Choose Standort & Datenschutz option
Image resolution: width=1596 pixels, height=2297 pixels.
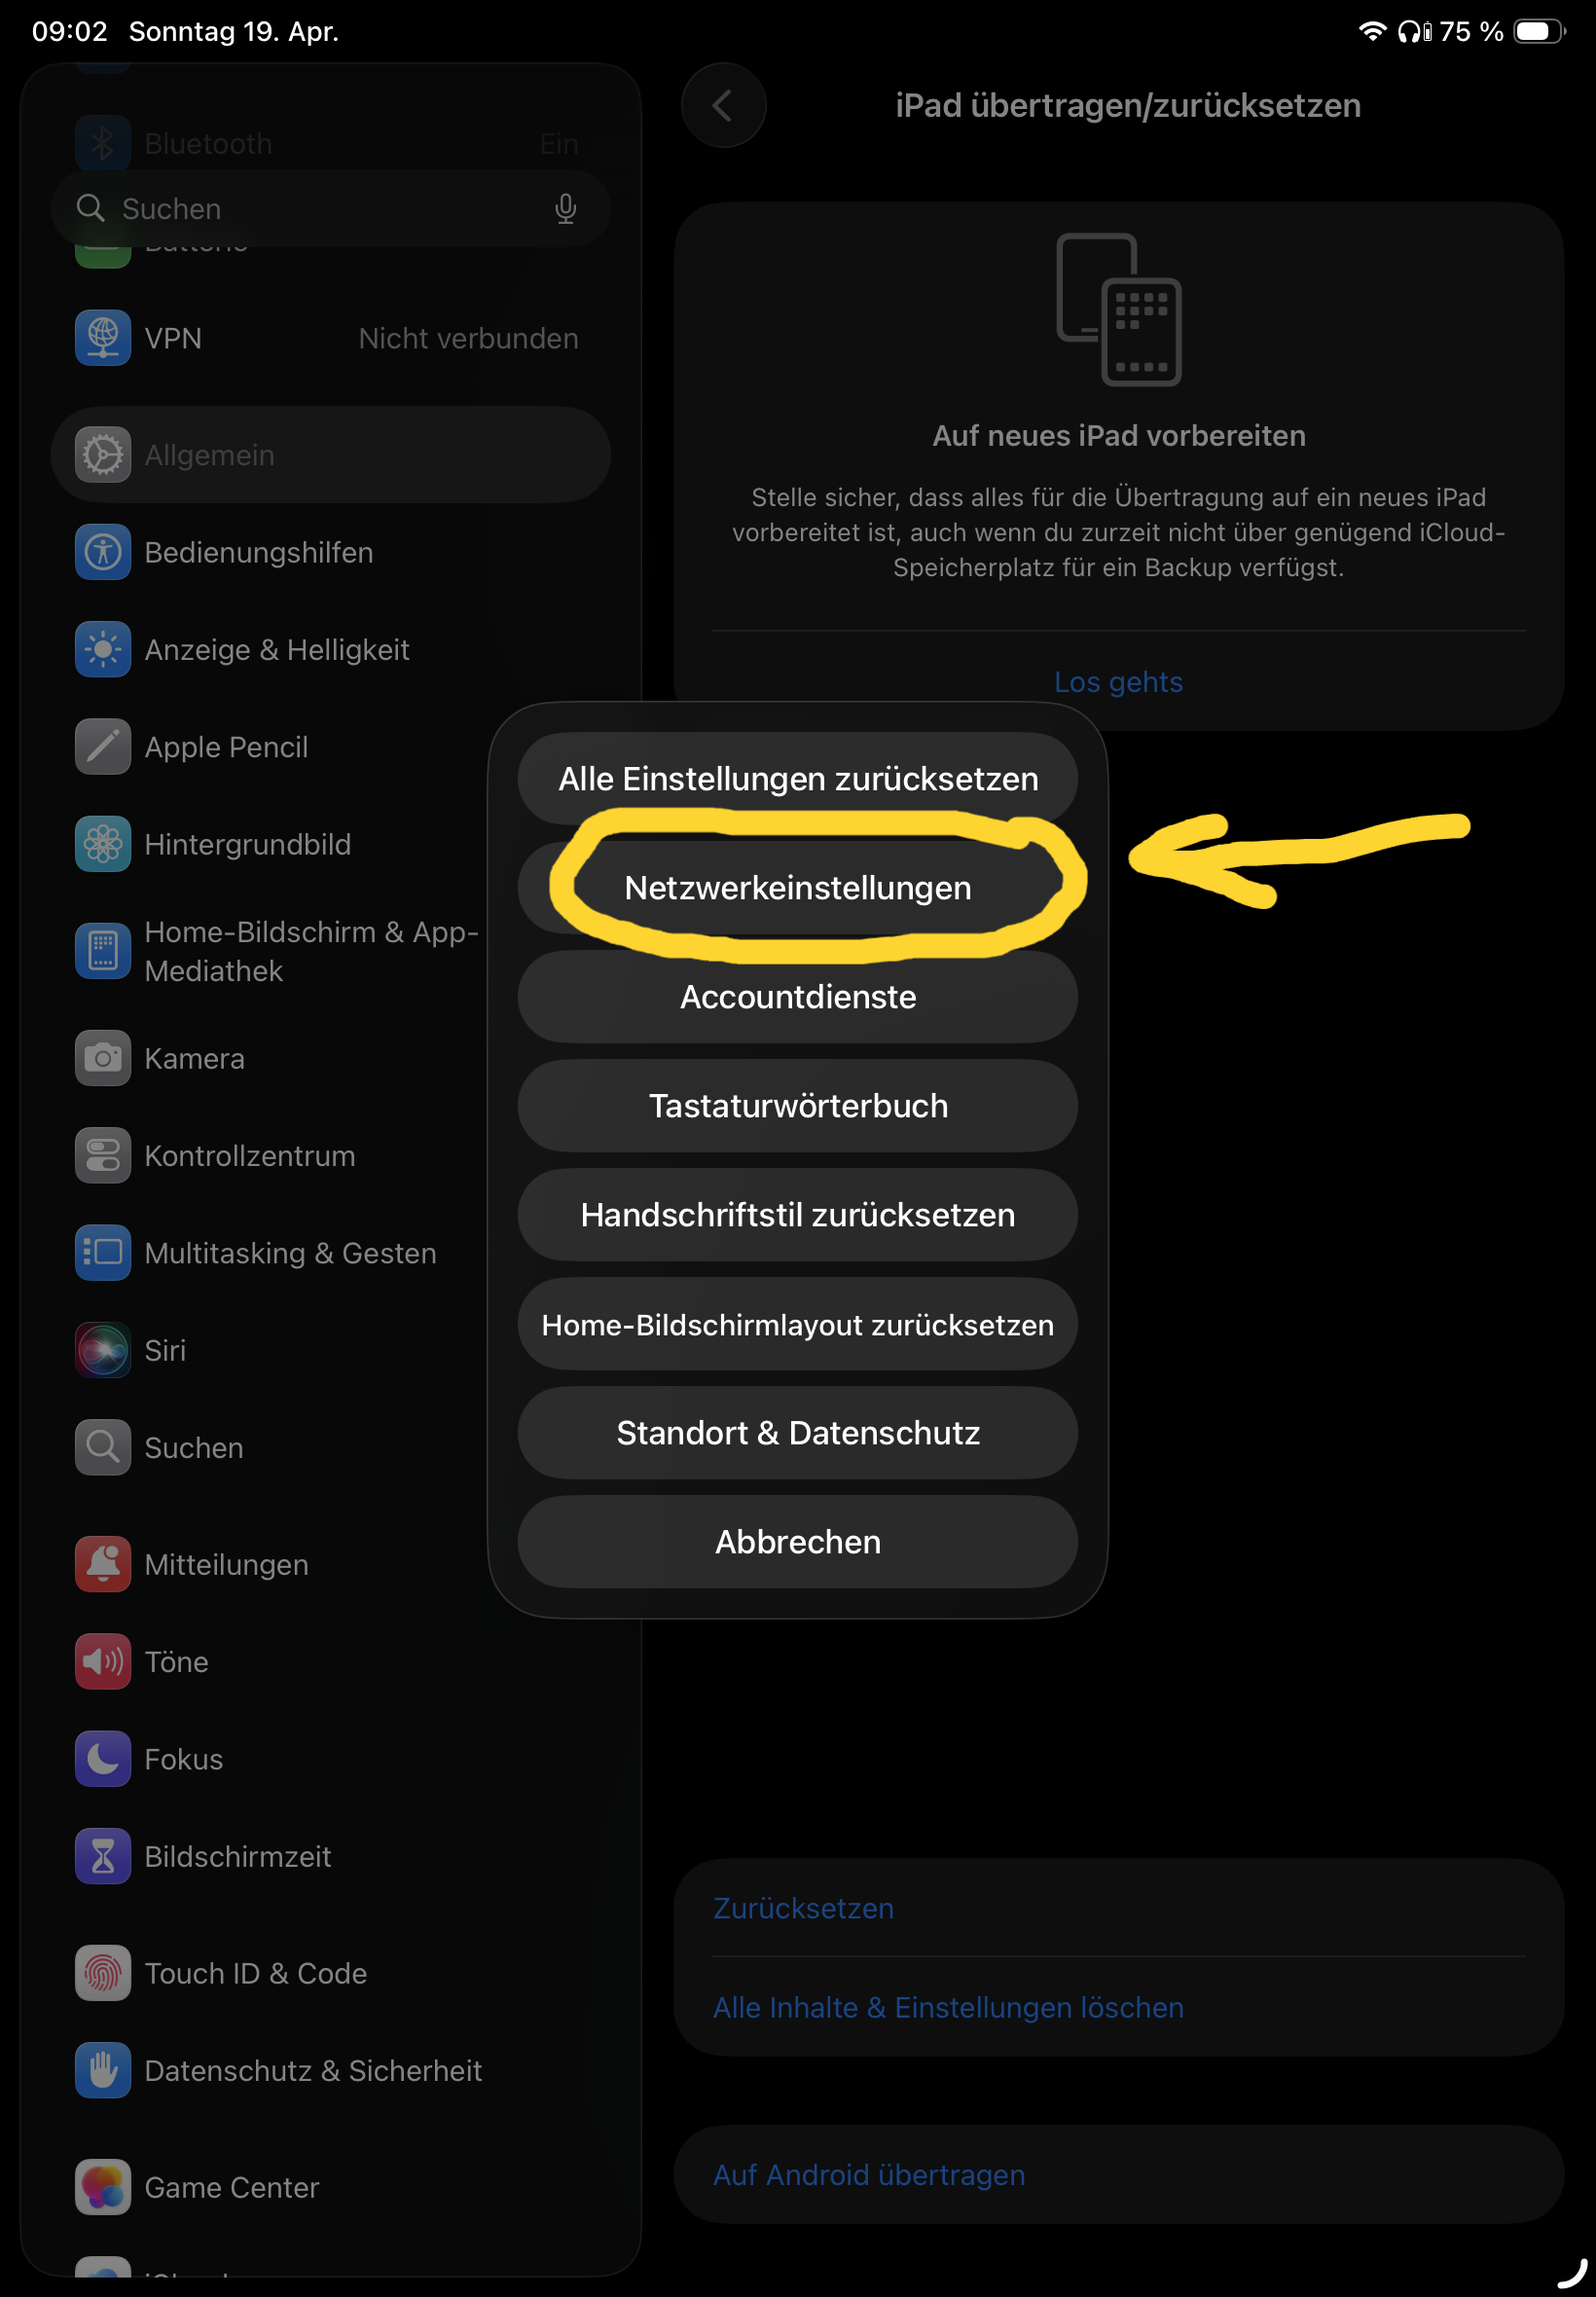[797, 1433]
